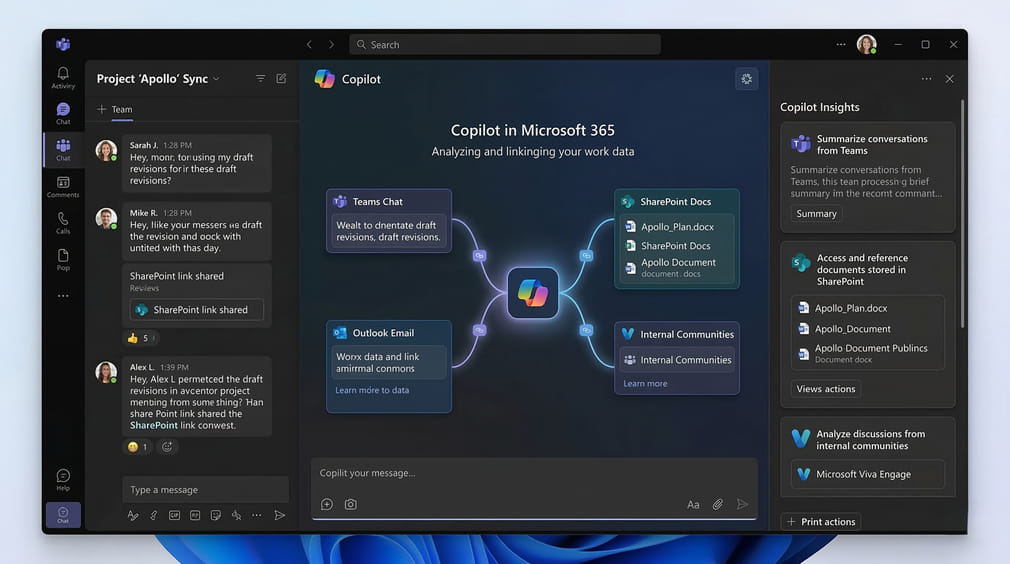Open Learn more under Internal Communities
The image size is (1010, 564).
point(645,384)
